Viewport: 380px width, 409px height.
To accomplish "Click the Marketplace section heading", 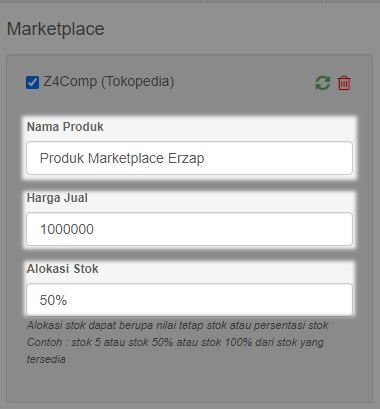I will [x=55, y=29].
